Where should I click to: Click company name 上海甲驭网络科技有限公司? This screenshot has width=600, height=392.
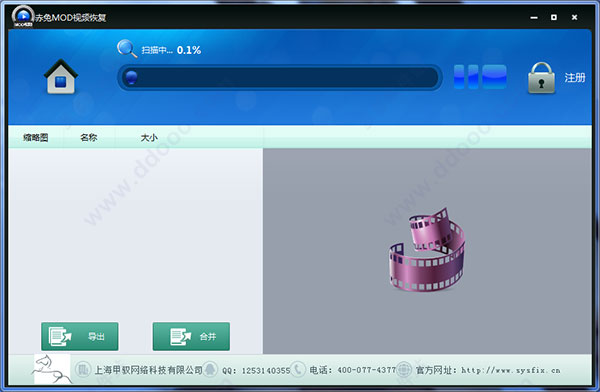pos(148,370)
